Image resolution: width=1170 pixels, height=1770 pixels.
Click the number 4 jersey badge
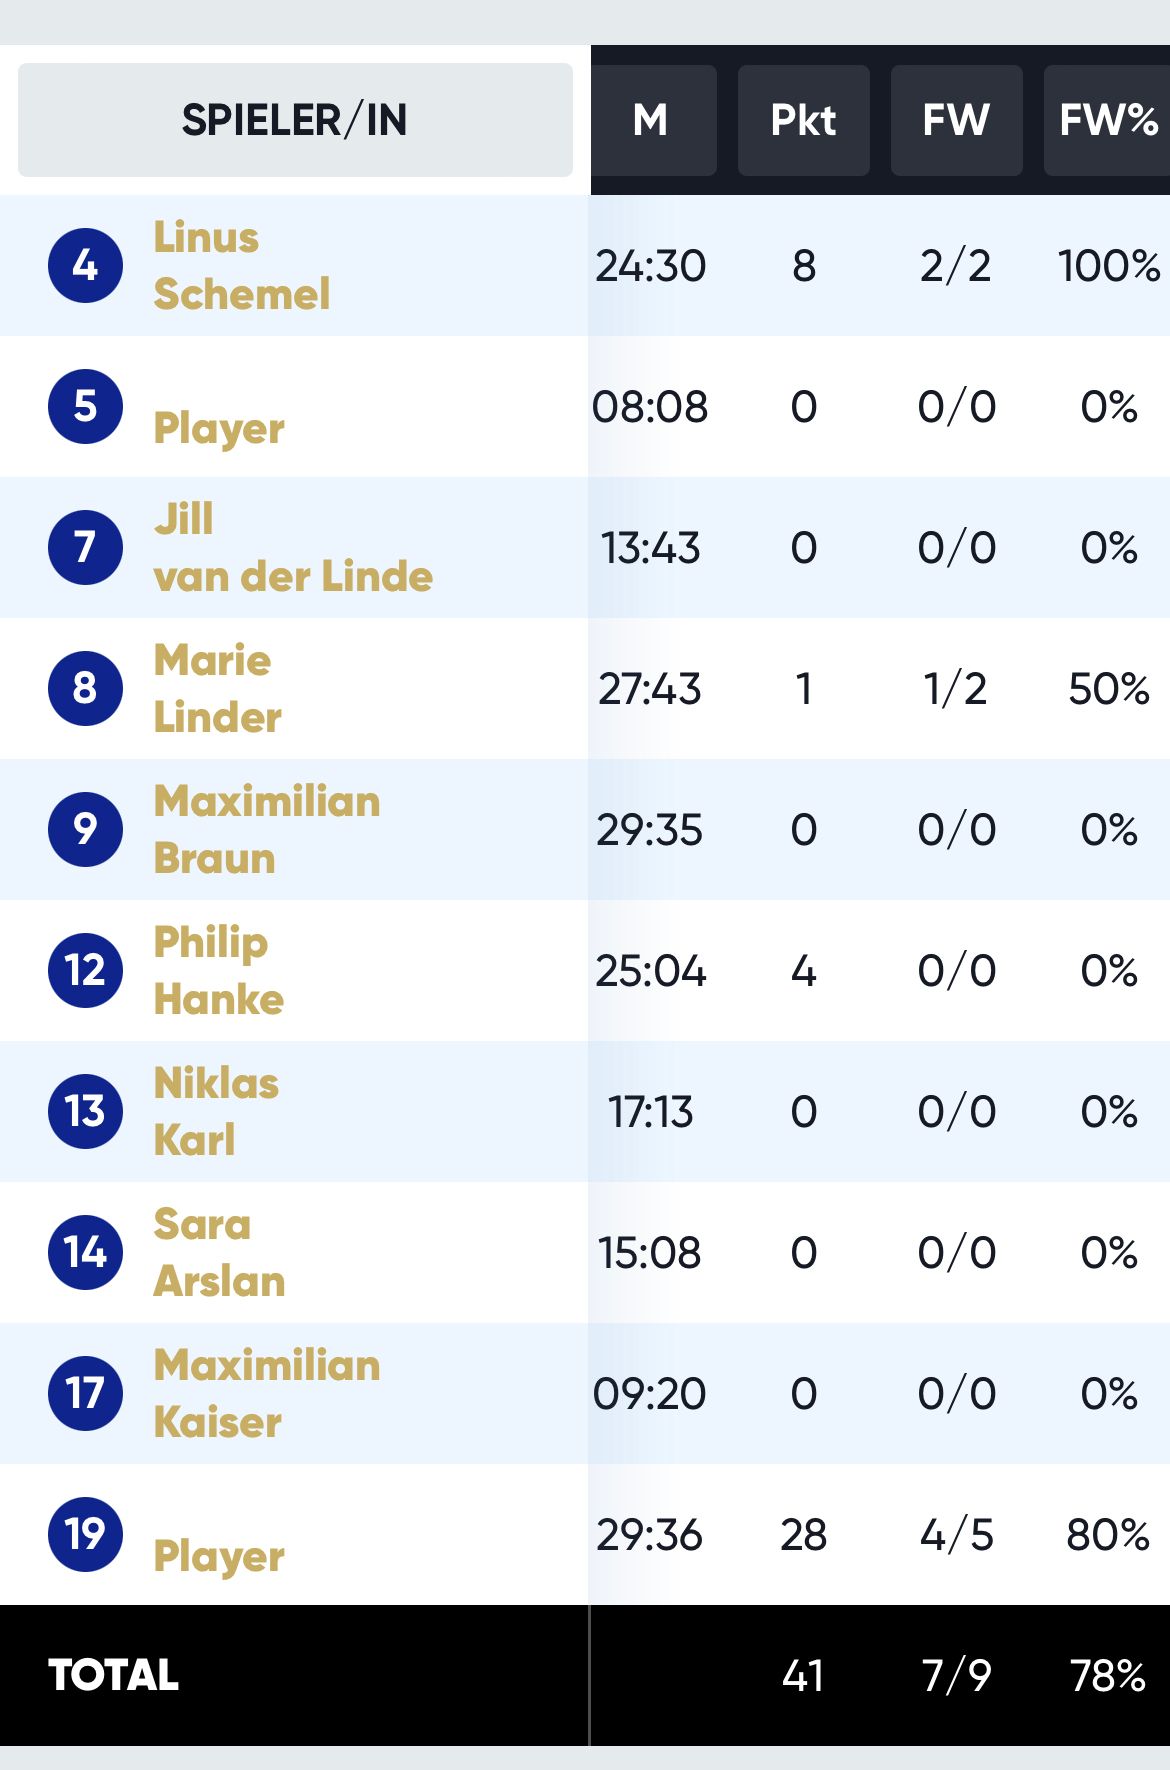(86, 266)
